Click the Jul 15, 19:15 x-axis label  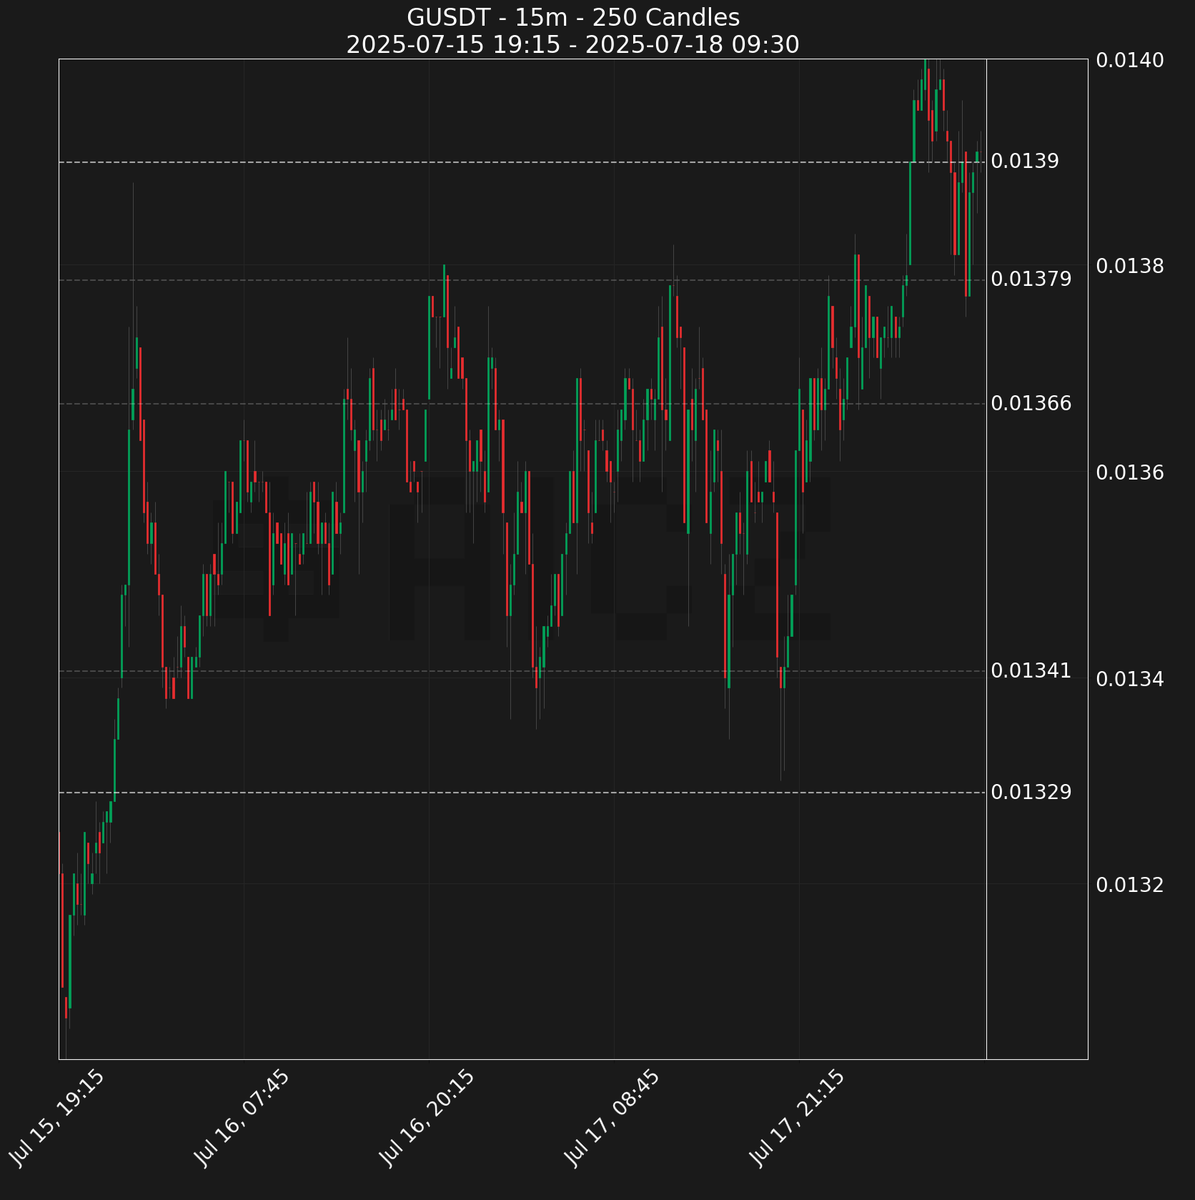(57, 1118)
